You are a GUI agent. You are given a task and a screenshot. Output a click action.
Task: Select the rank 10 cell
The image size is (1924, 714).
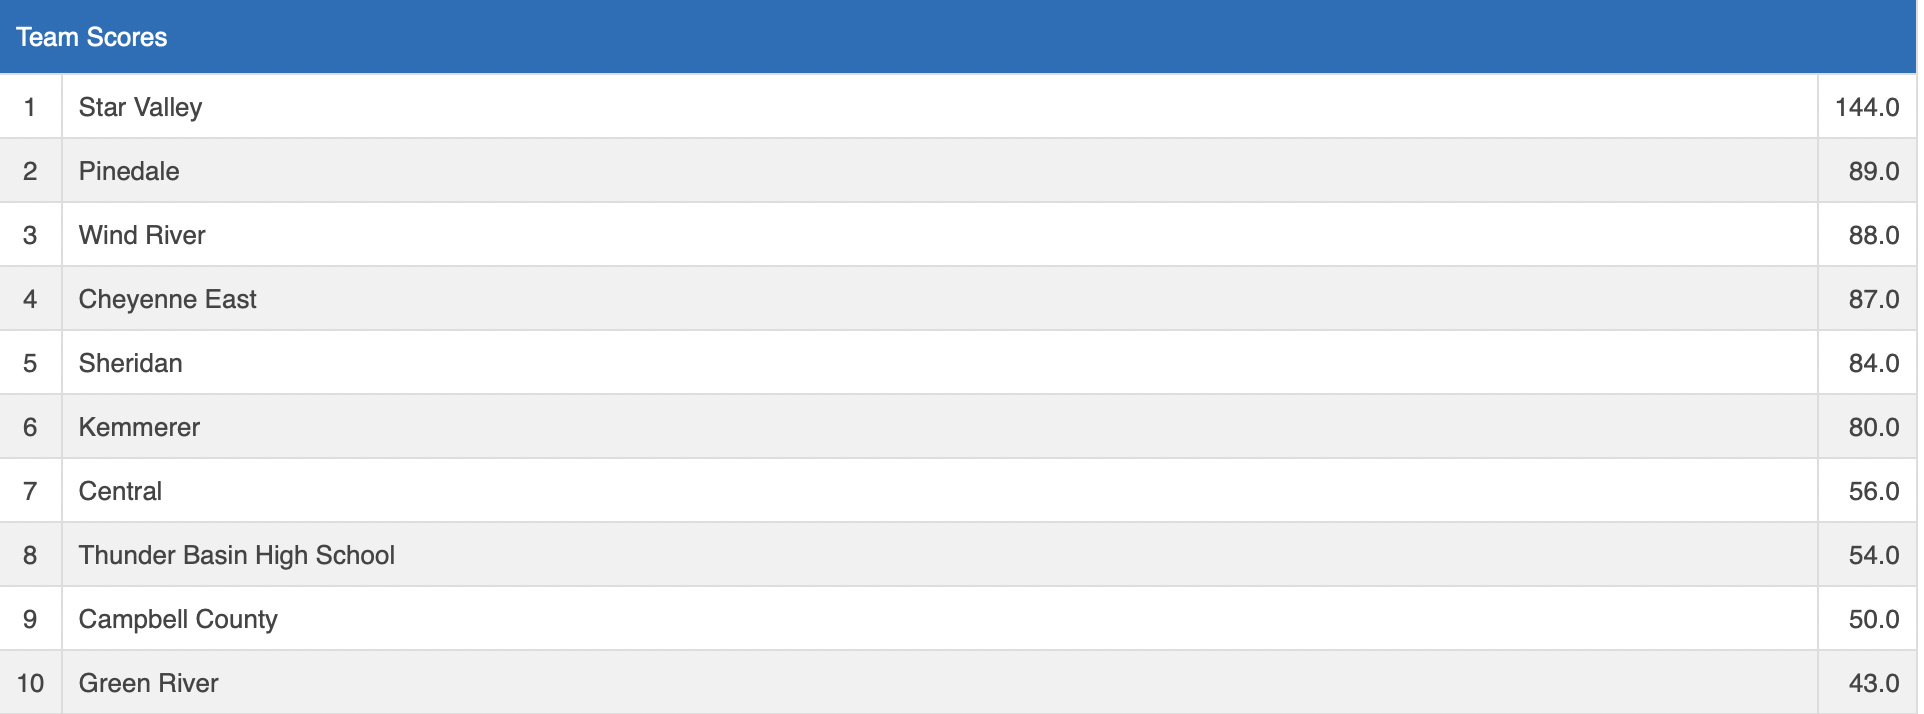[30, 683]
